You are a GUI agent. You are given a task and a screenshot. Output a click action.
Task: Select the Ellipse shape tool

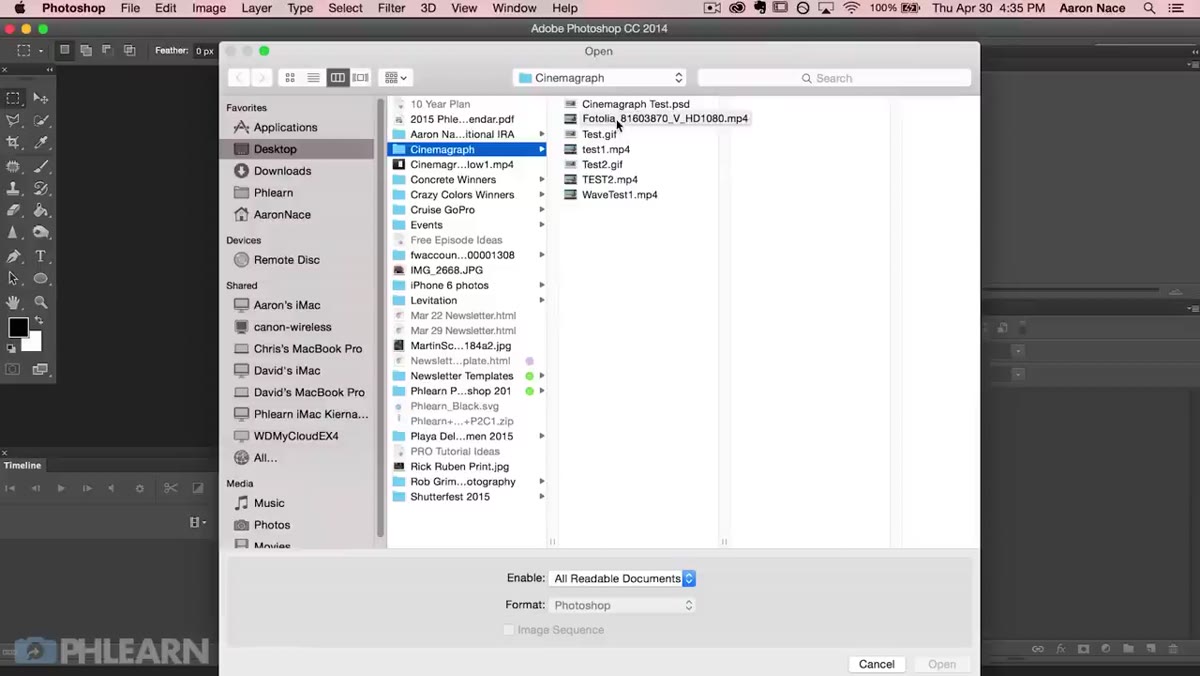coord(41,279)
